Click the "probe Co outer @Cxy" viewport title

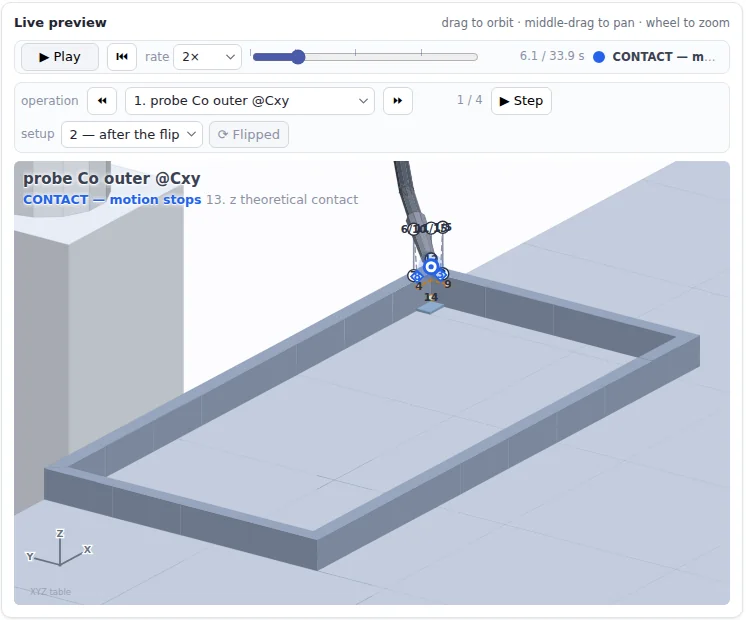(x=112, y=178)
